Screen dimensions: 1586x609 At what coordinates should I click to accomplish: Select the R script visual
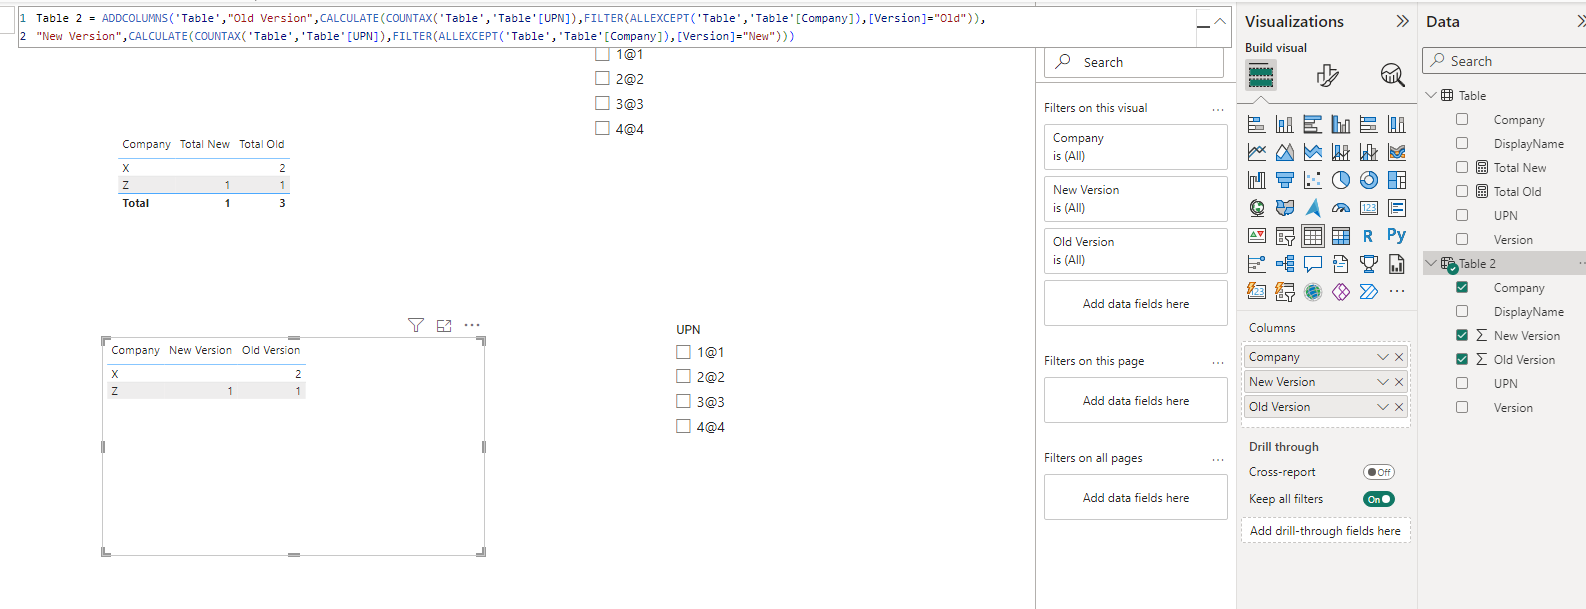point(1369,236)
